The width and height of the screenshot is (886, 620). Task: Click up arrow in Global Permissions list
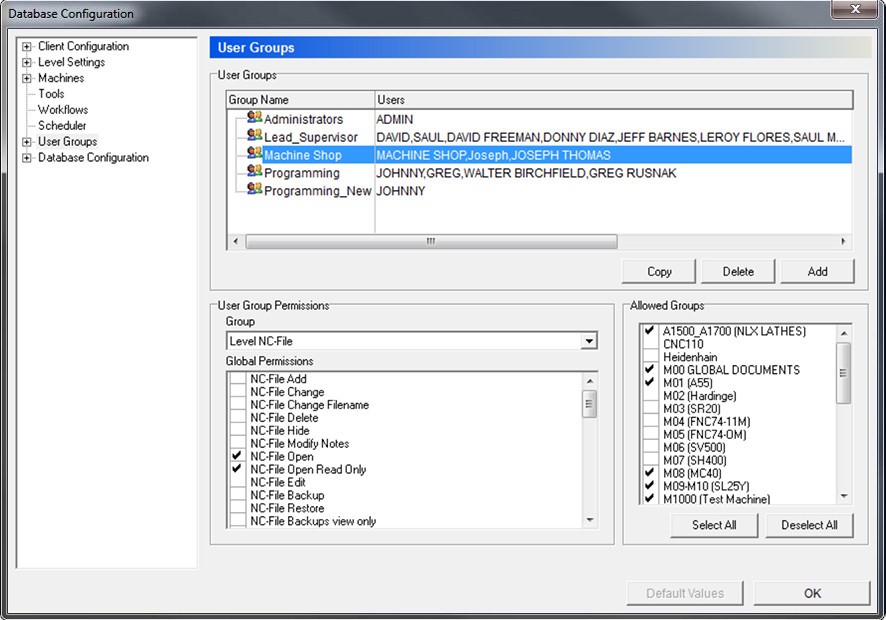pyautogui.click(x=589, y=381)
